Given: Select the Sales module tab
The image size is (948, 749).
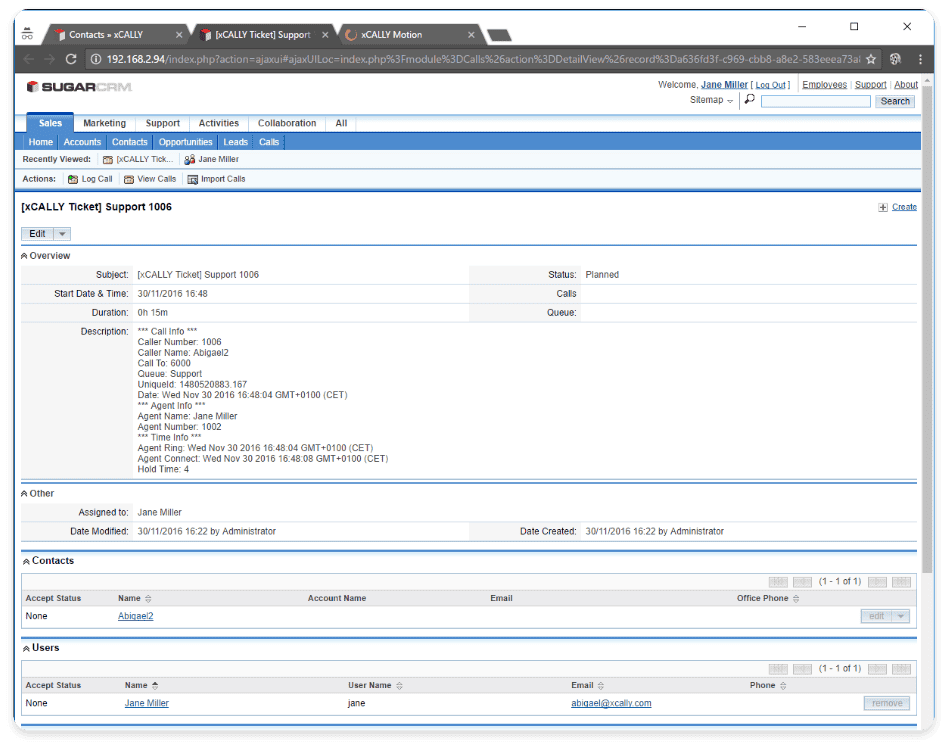Looking at the screenshot, I should click(50, 123).
